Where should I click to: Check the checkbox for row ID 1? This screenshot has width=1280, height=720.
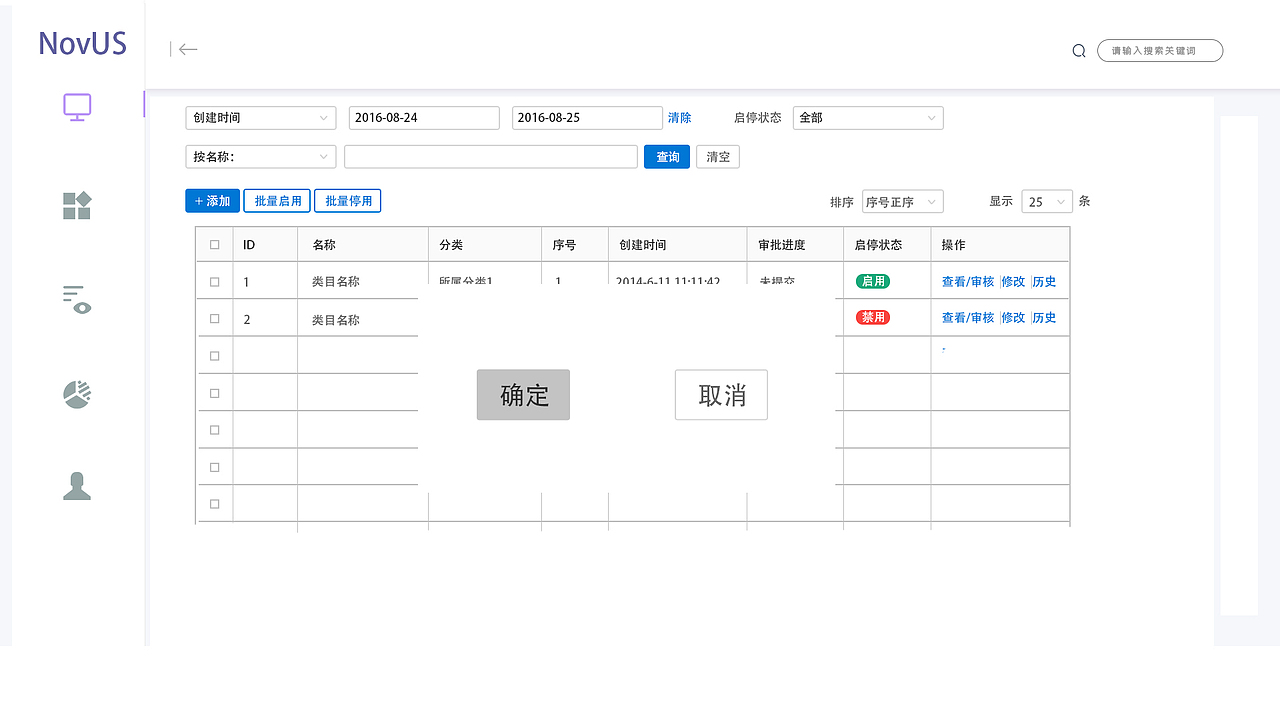tap(214, 281)
